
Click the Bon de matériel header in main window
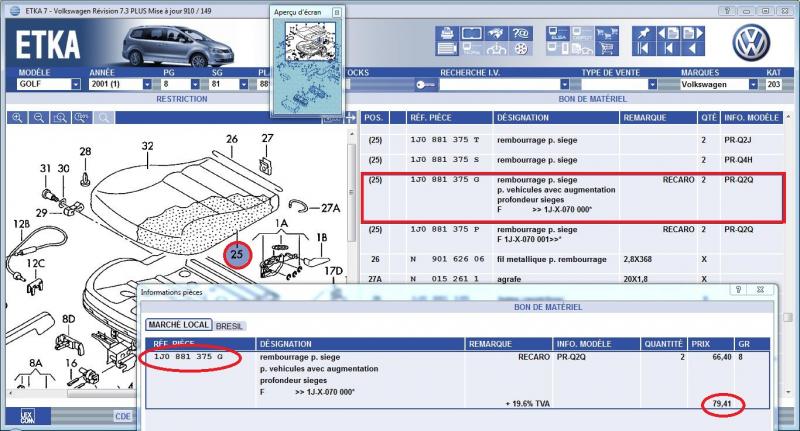coord(592,99)
